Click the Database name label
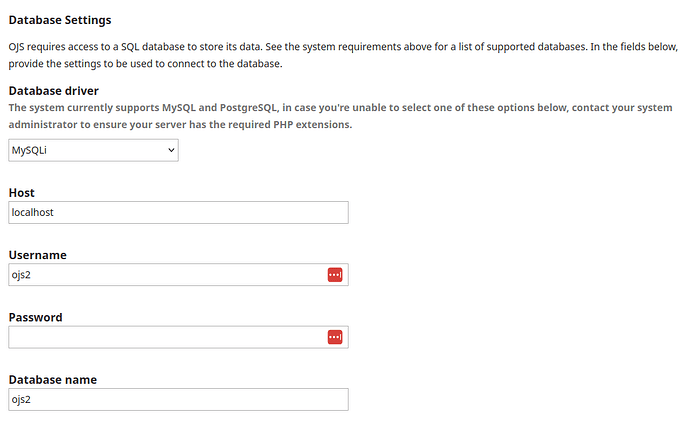Viewport: 690px width, 427px height. (x=52, y=380)
